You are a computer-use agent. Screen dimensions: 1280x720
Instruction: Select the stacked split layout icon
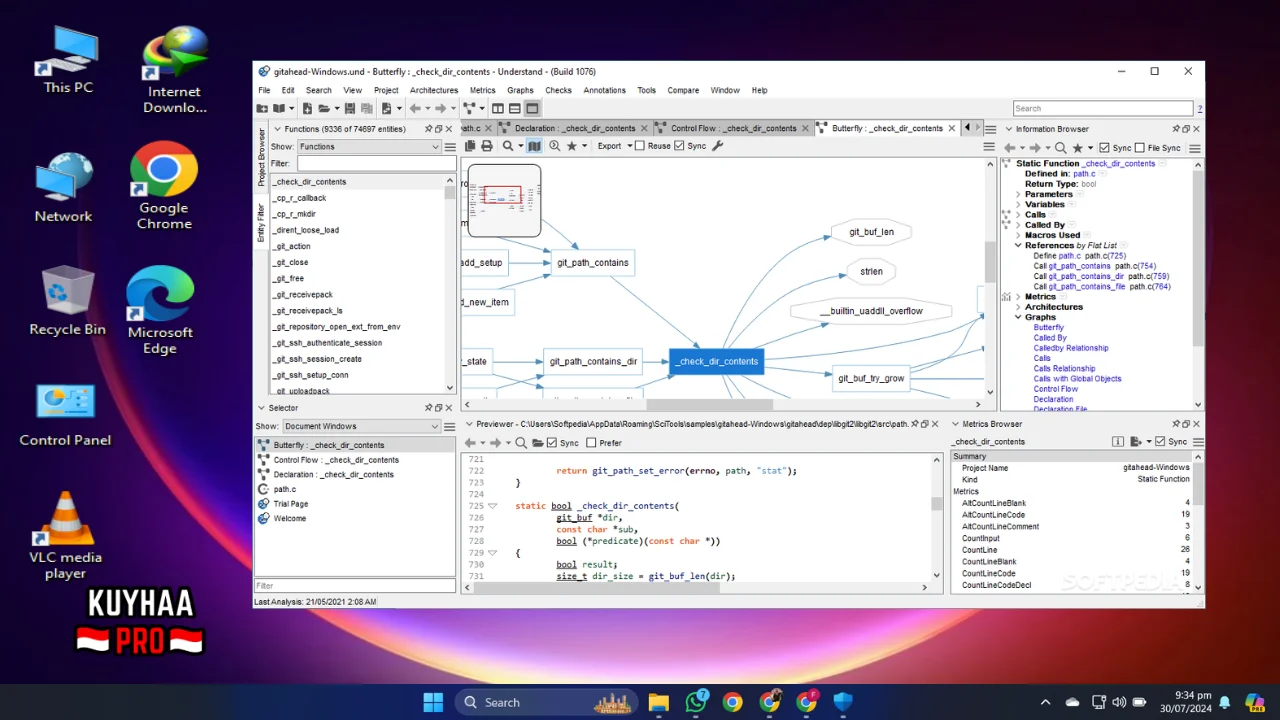coord(514,108)
